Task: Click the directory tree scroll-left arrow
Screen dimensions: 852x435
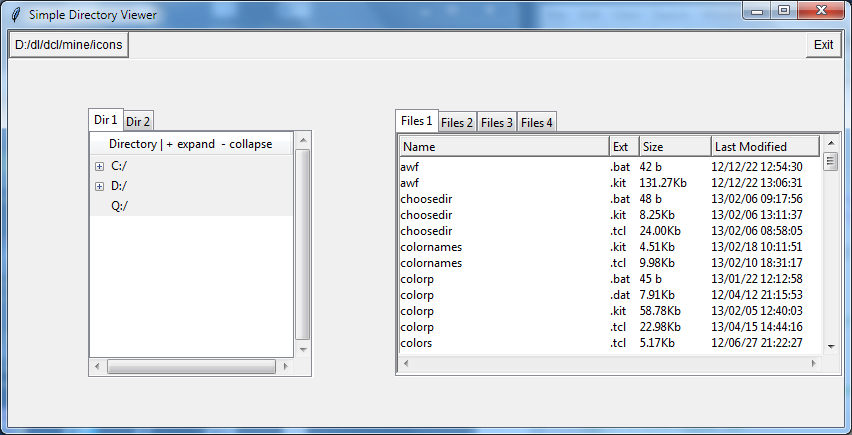Action: coord(97,367)
